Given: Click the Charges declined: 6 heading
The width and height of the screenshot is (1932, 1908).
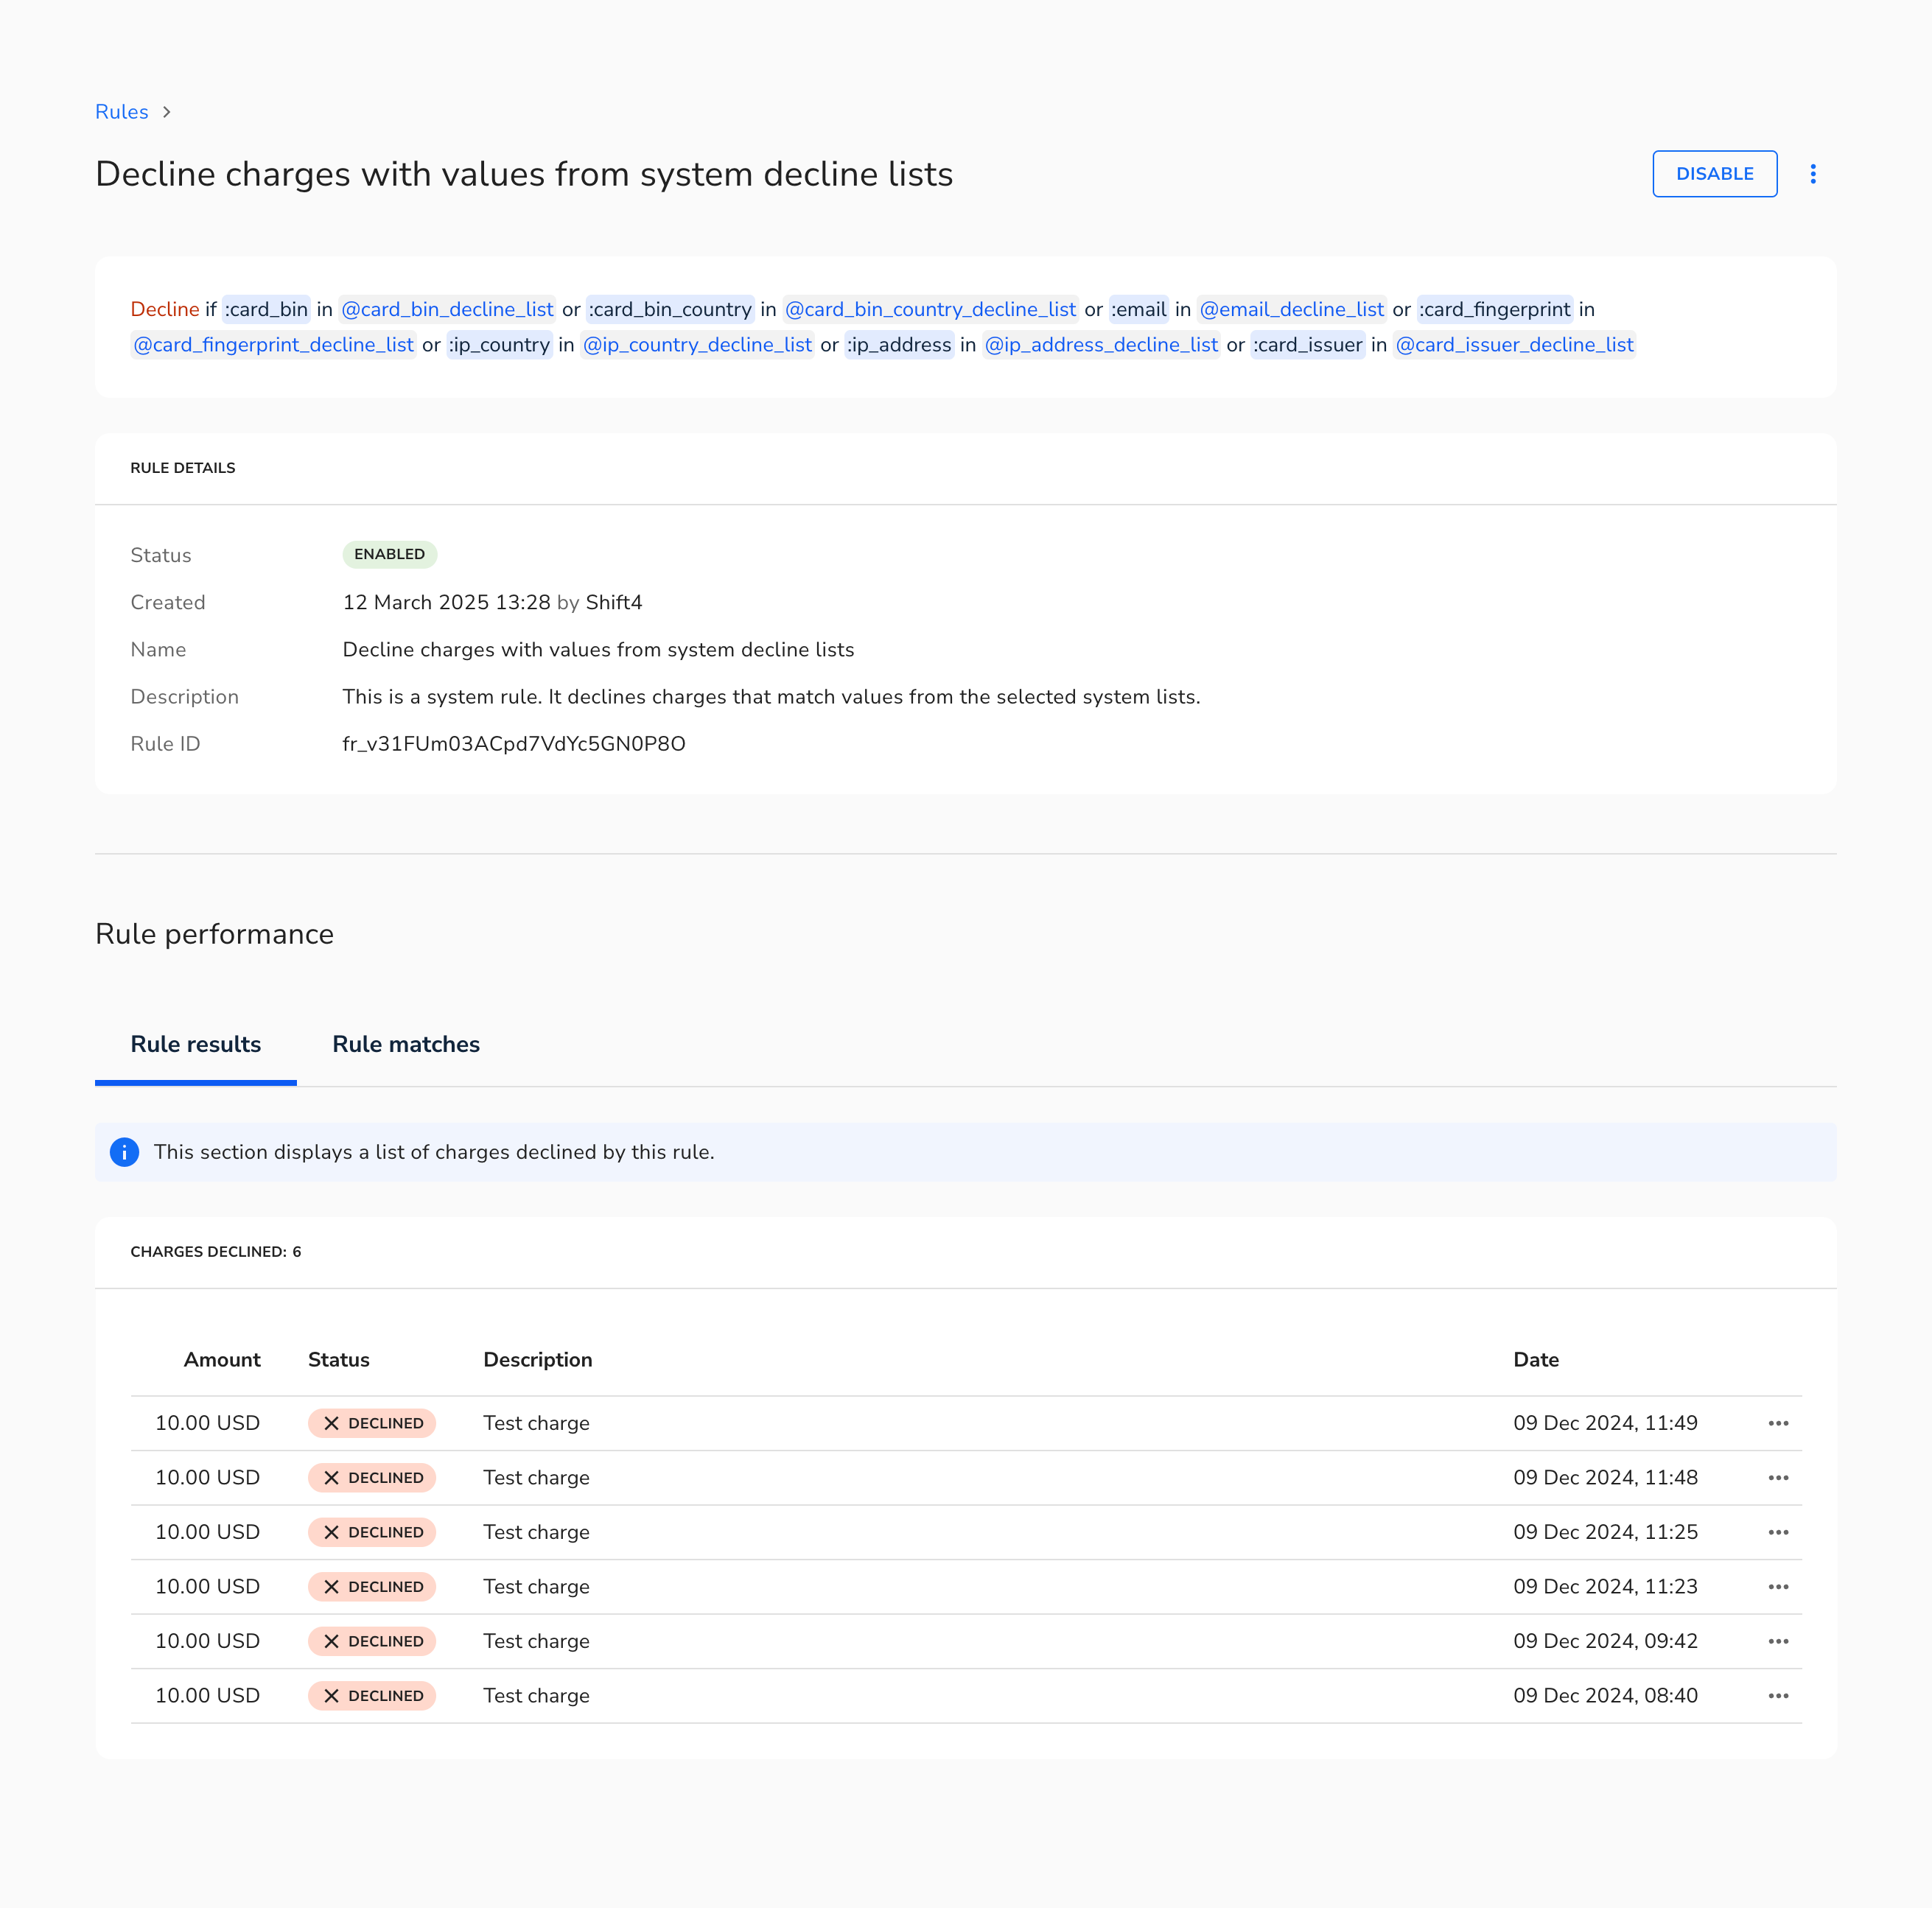Looking at the screenshot, I should [216, 1252].
